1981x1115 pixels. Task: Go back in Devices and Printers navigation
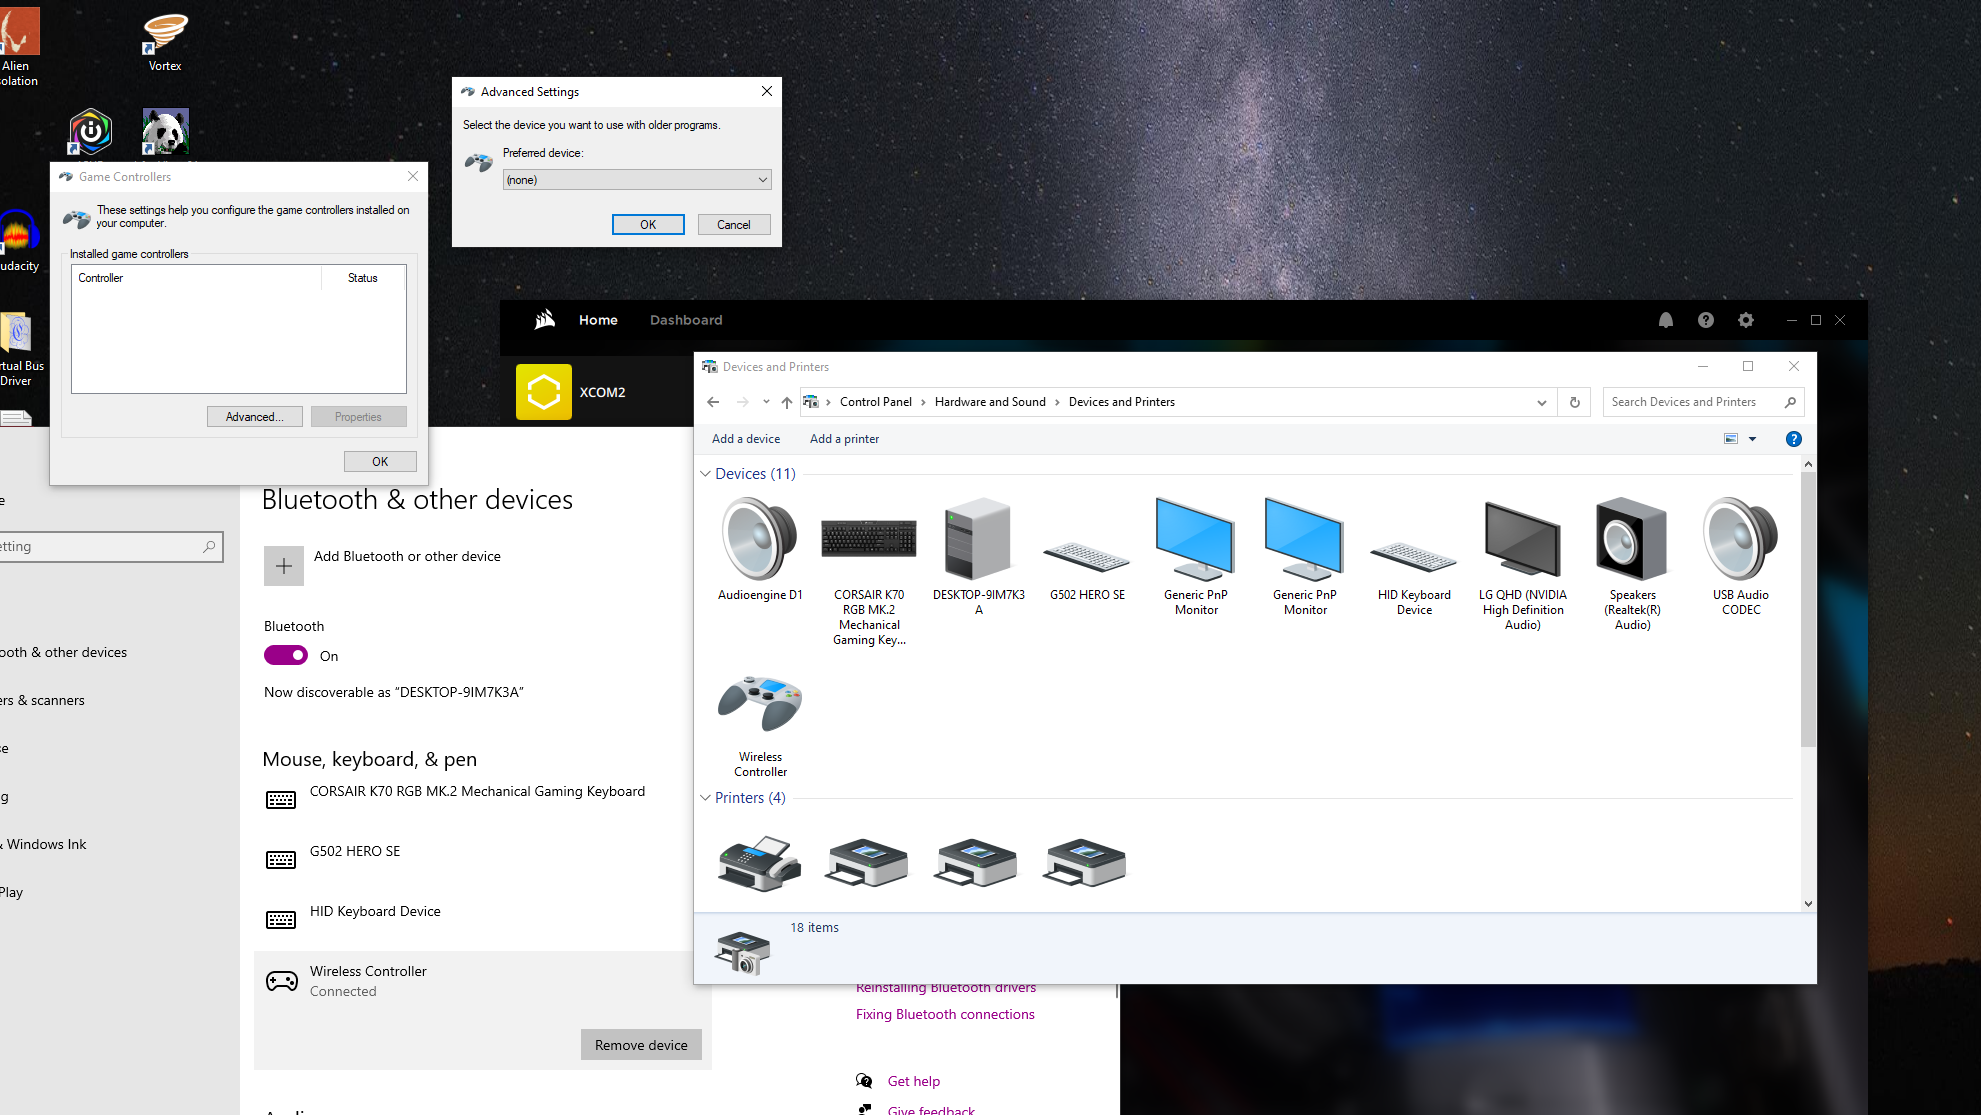pyautogui.click(x=713, y=402)
